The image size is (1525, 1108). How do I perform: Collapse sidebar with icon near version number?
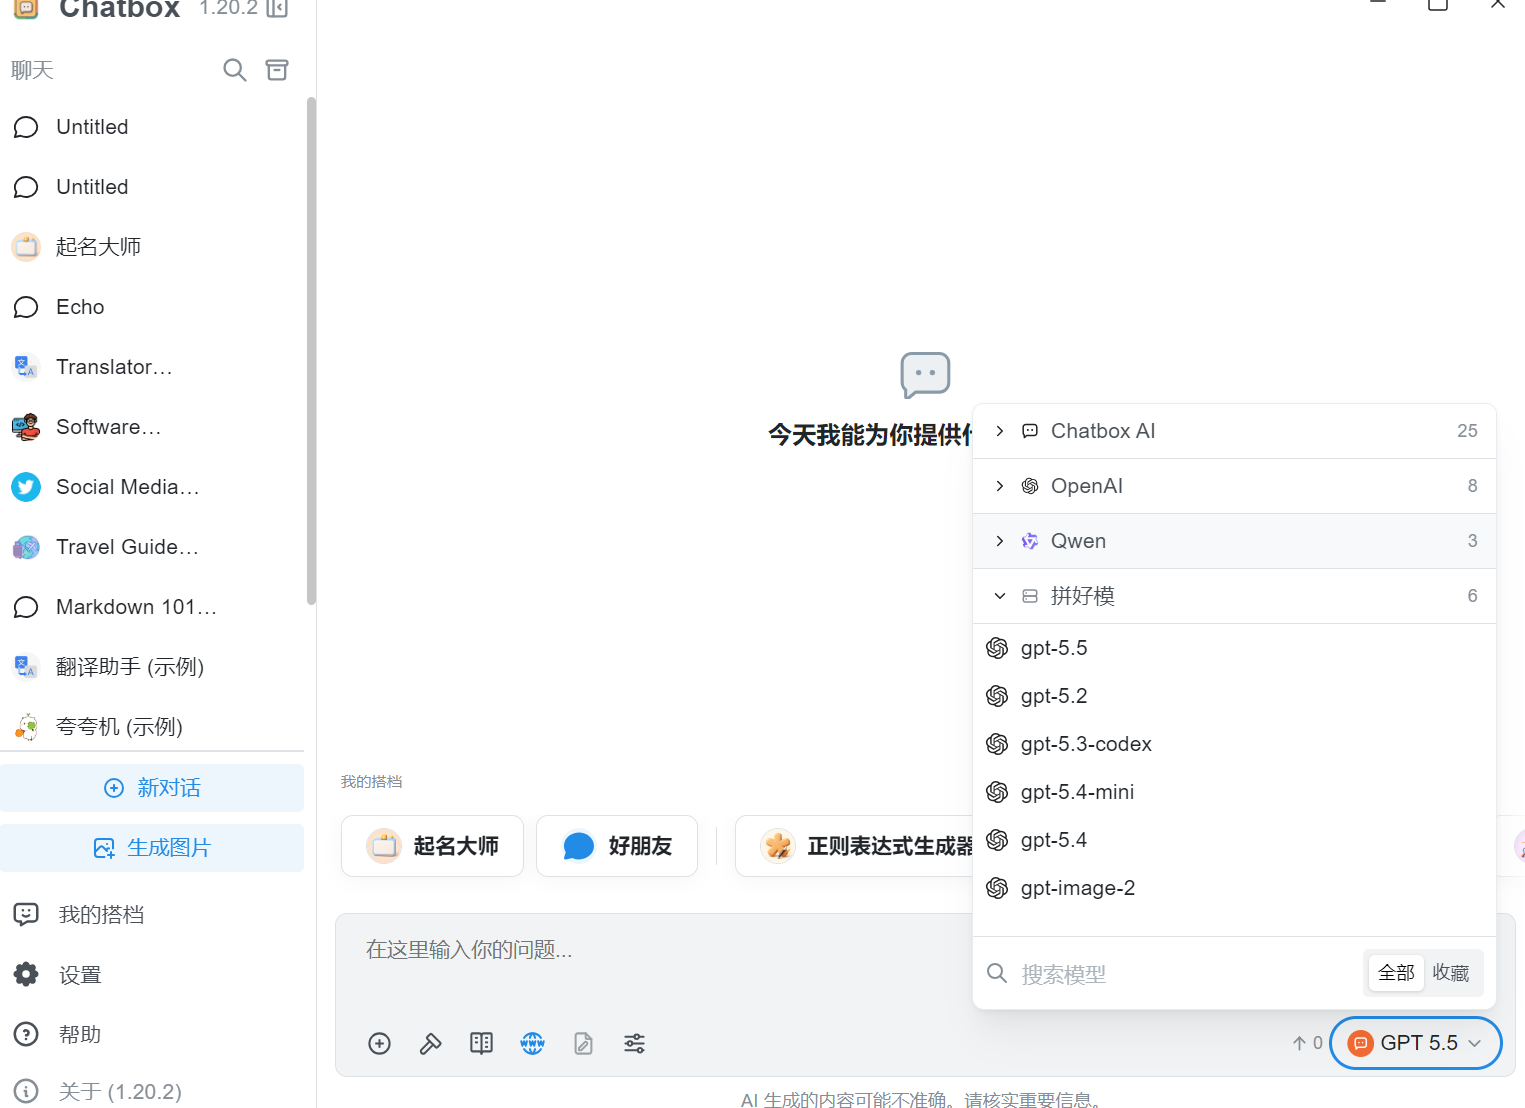click(x=277, y=8)
